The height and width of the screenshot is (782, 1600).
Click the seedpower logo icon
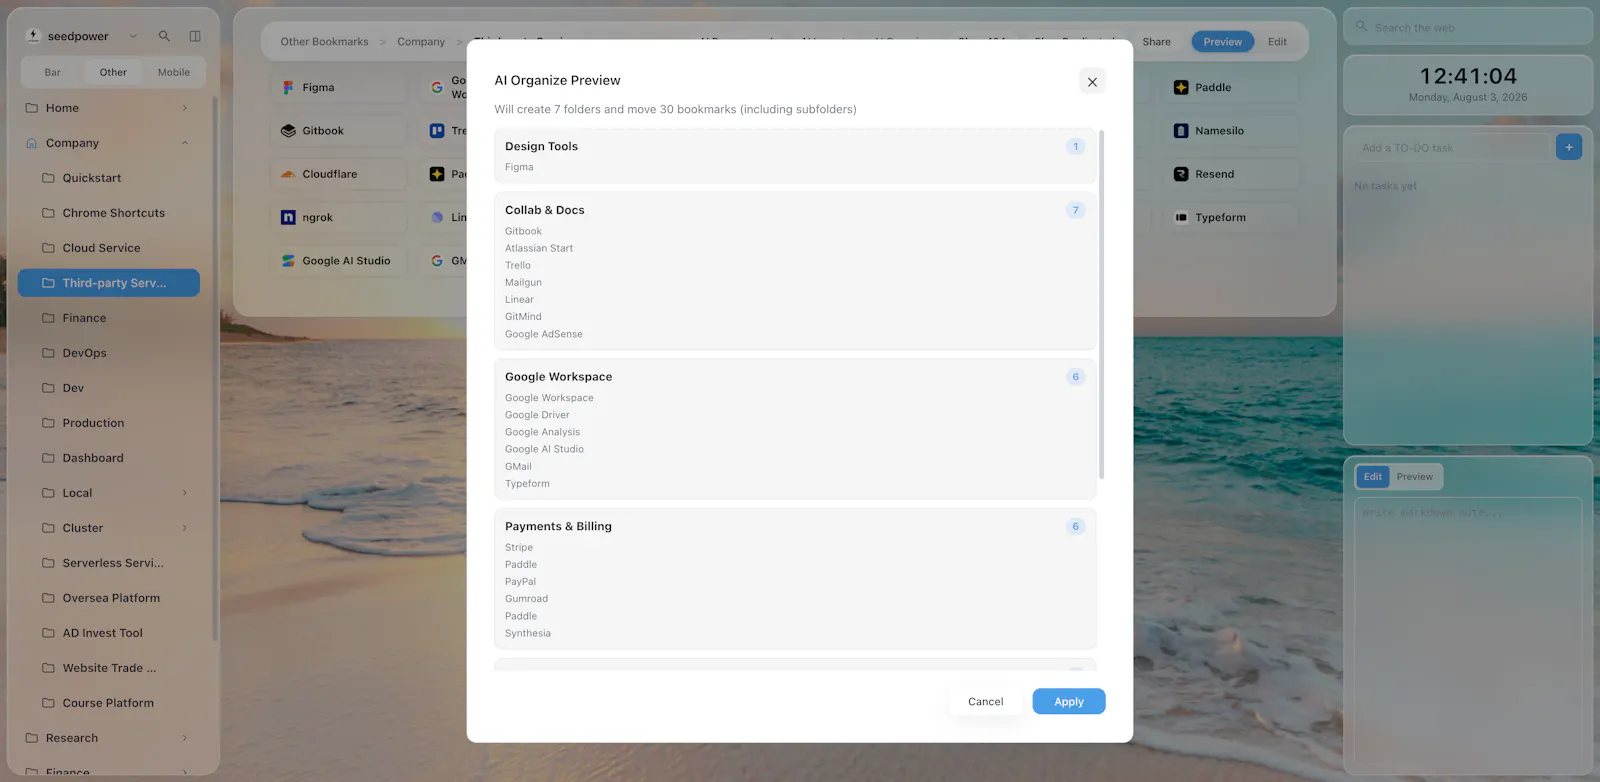coord(33,36)
